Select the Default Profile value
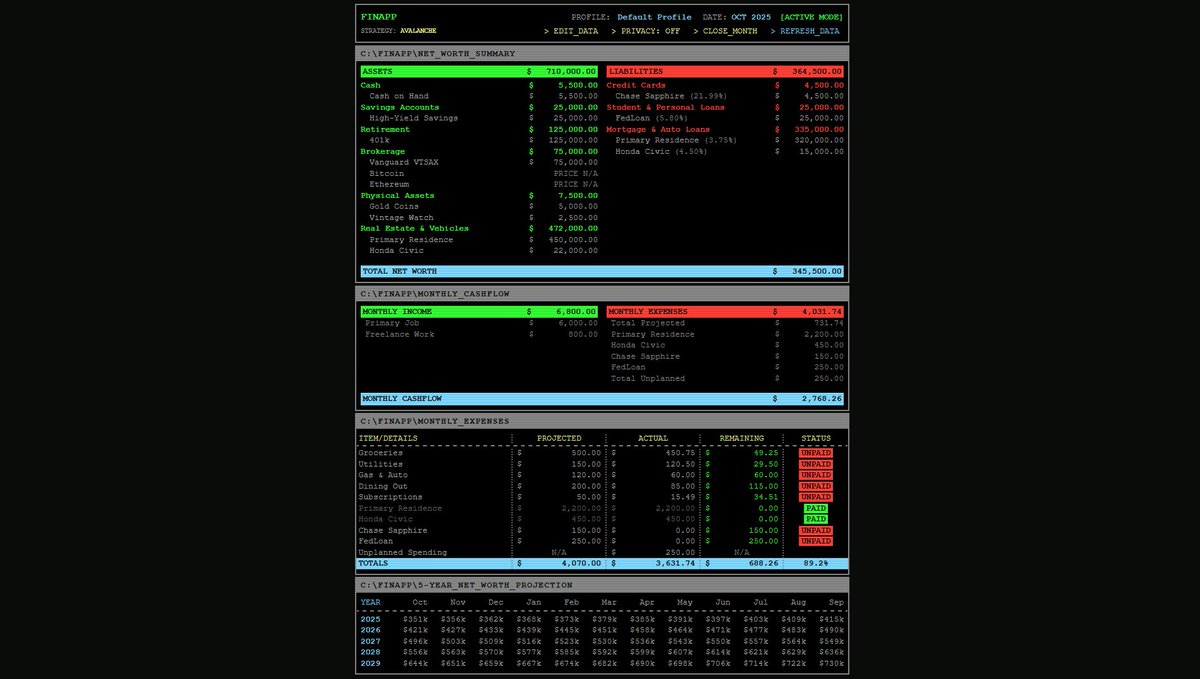This screenshot has height=679, width=1200. [654, 17]
